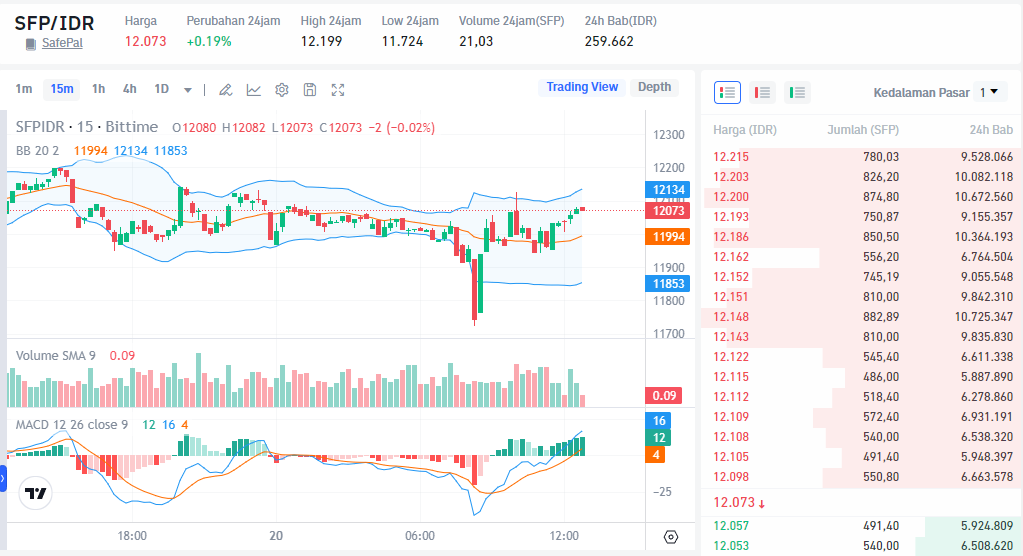Expand more timeframes dropdown arrow
This screenshot has height=556, width=1023.
click(188, 90)
